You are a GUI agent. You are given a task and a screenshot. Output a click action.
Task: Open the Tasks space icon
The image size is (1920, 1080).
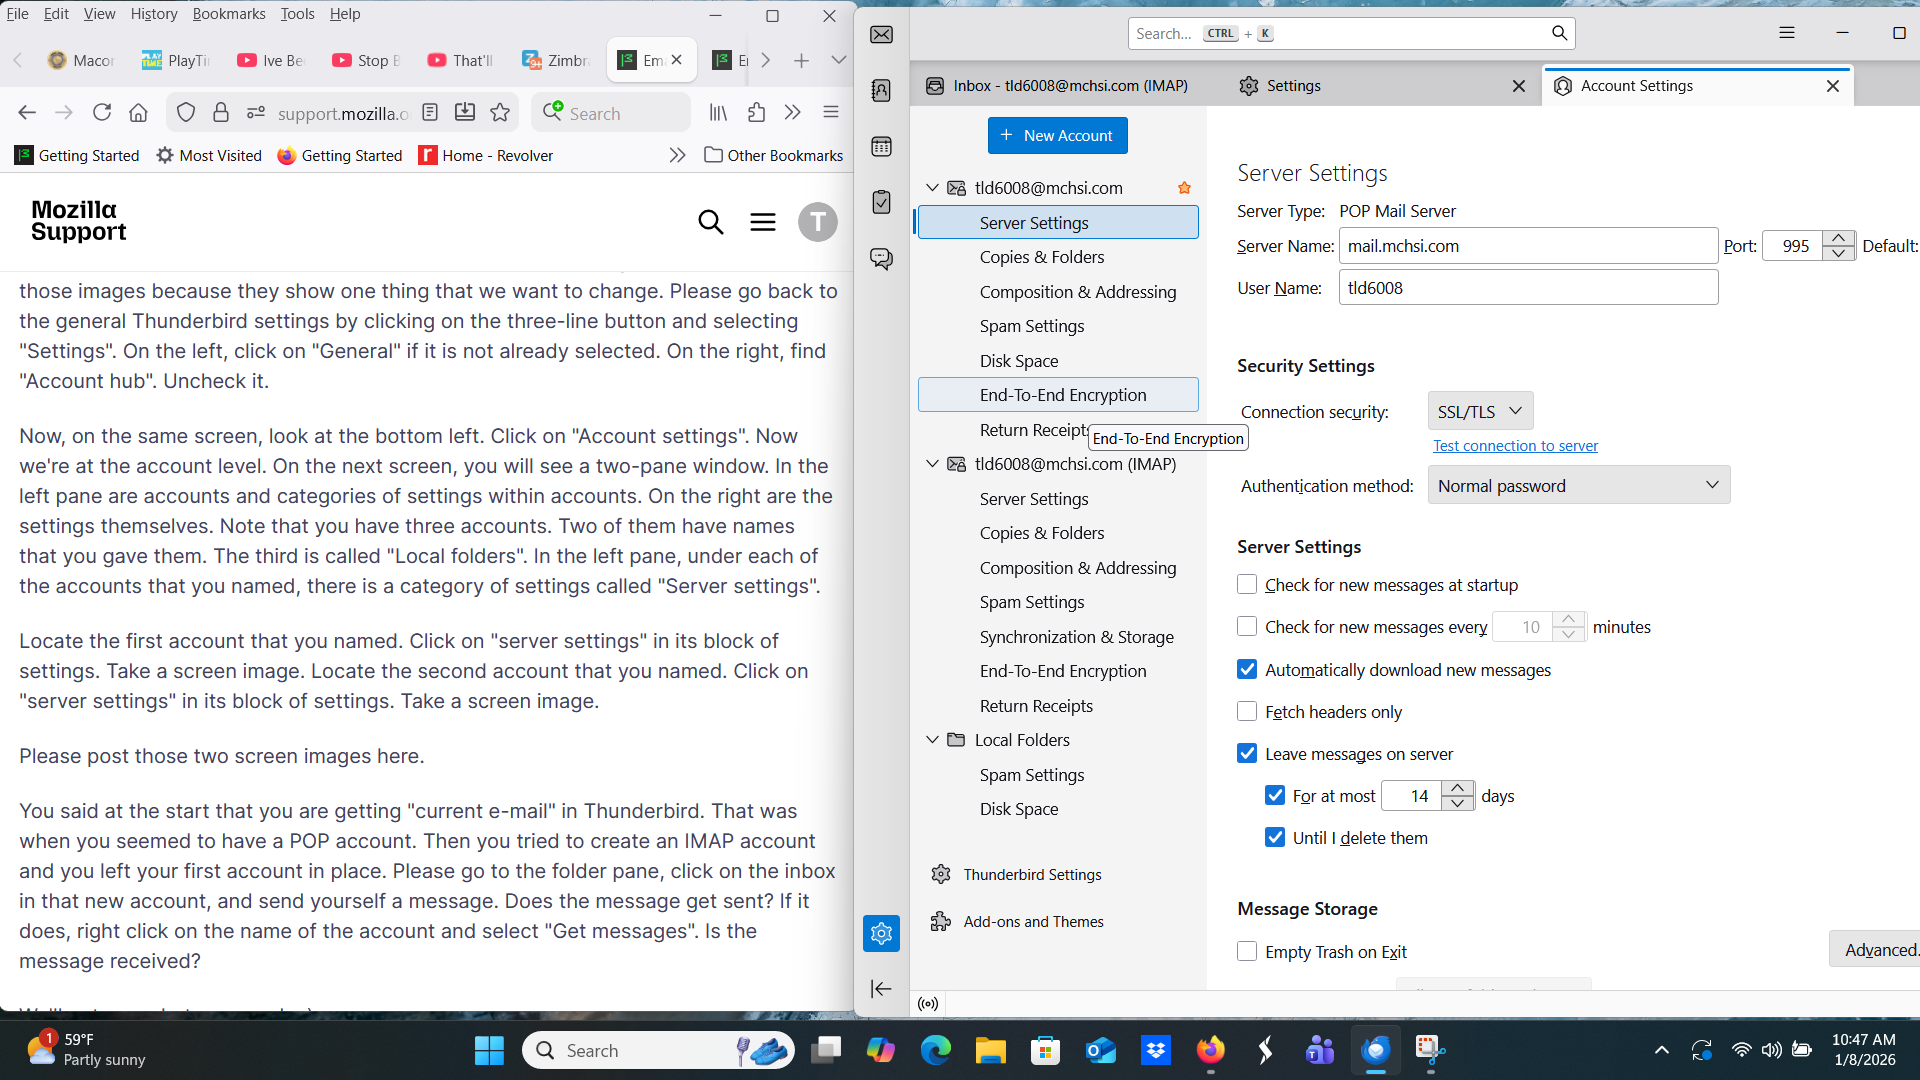click(x=881, y=203)
